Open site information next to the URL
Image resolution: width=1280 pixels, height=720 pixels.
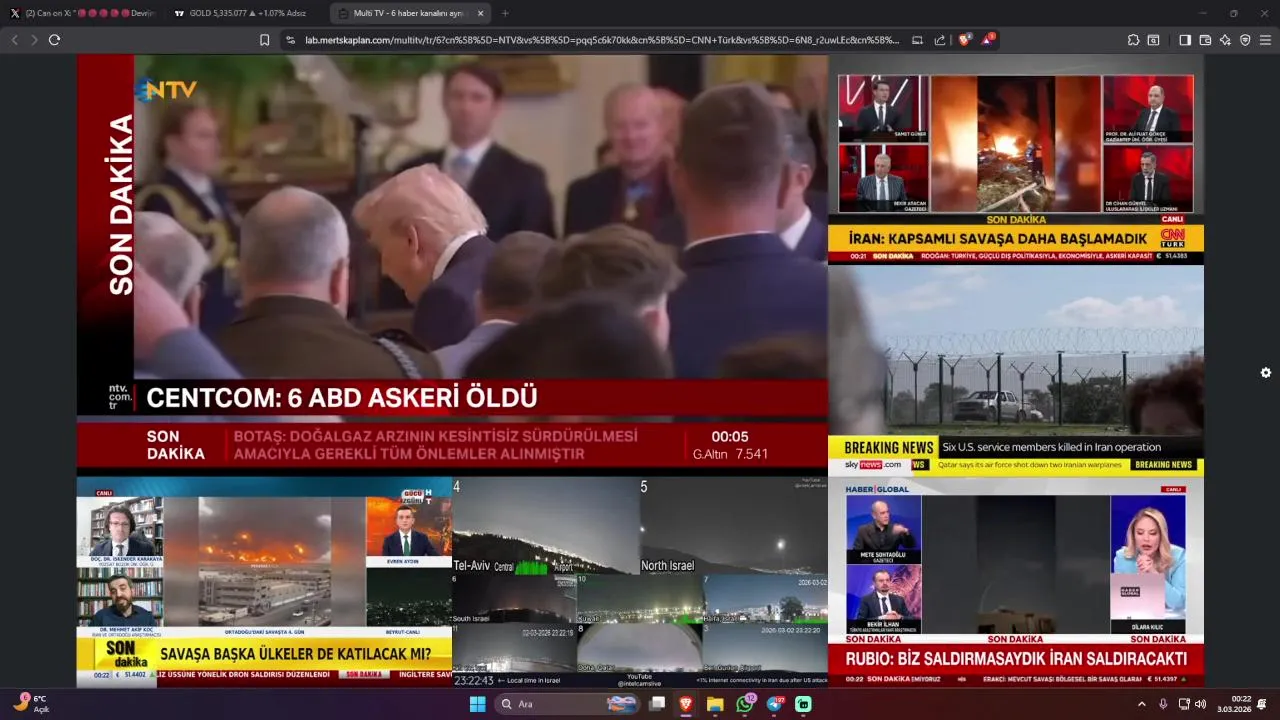coord(290,40)
